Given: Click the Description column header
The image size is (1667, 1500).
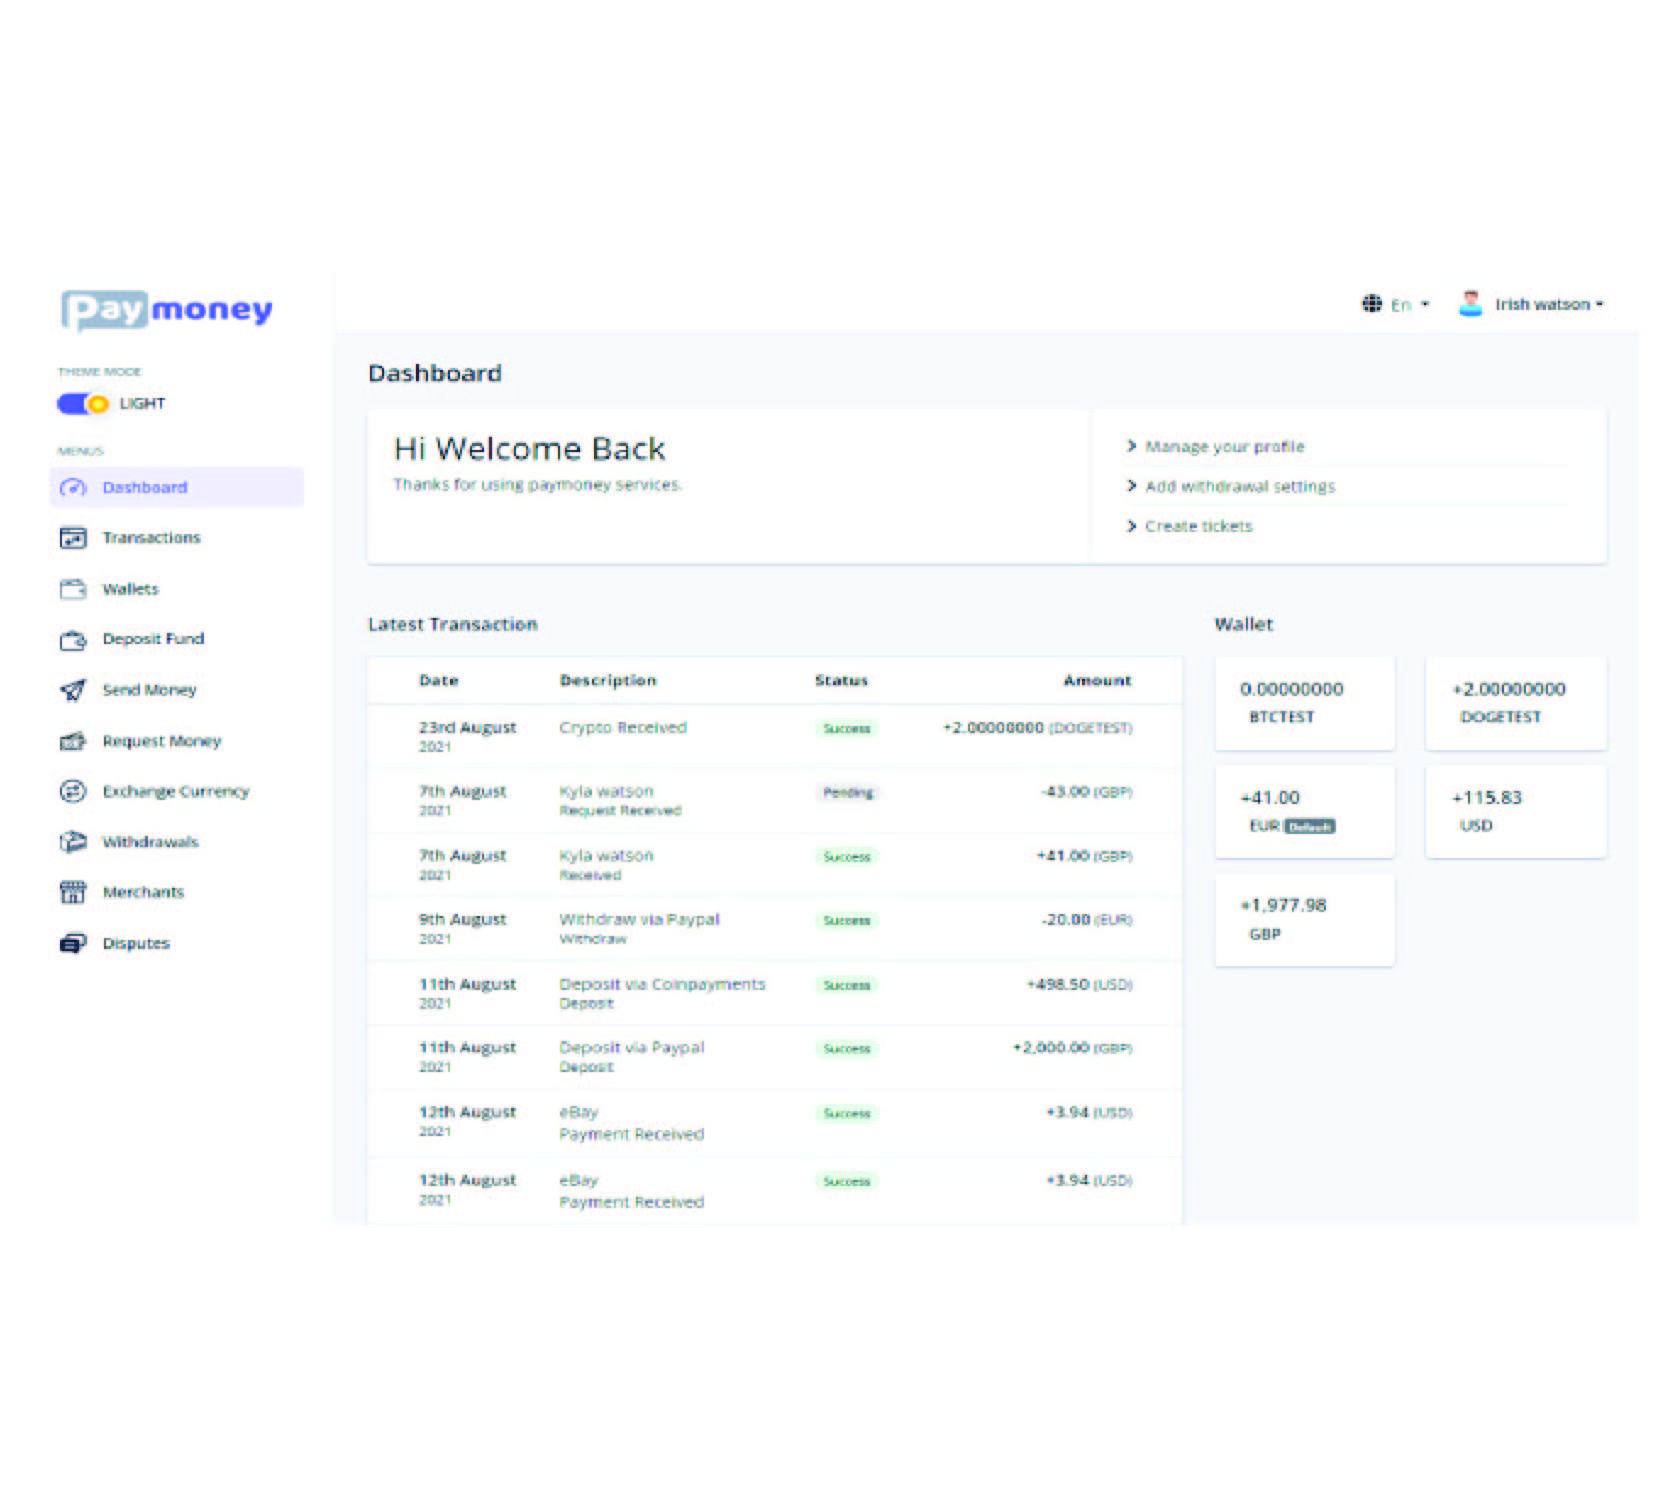Looking at the screenshot, I should click(608, 681).
